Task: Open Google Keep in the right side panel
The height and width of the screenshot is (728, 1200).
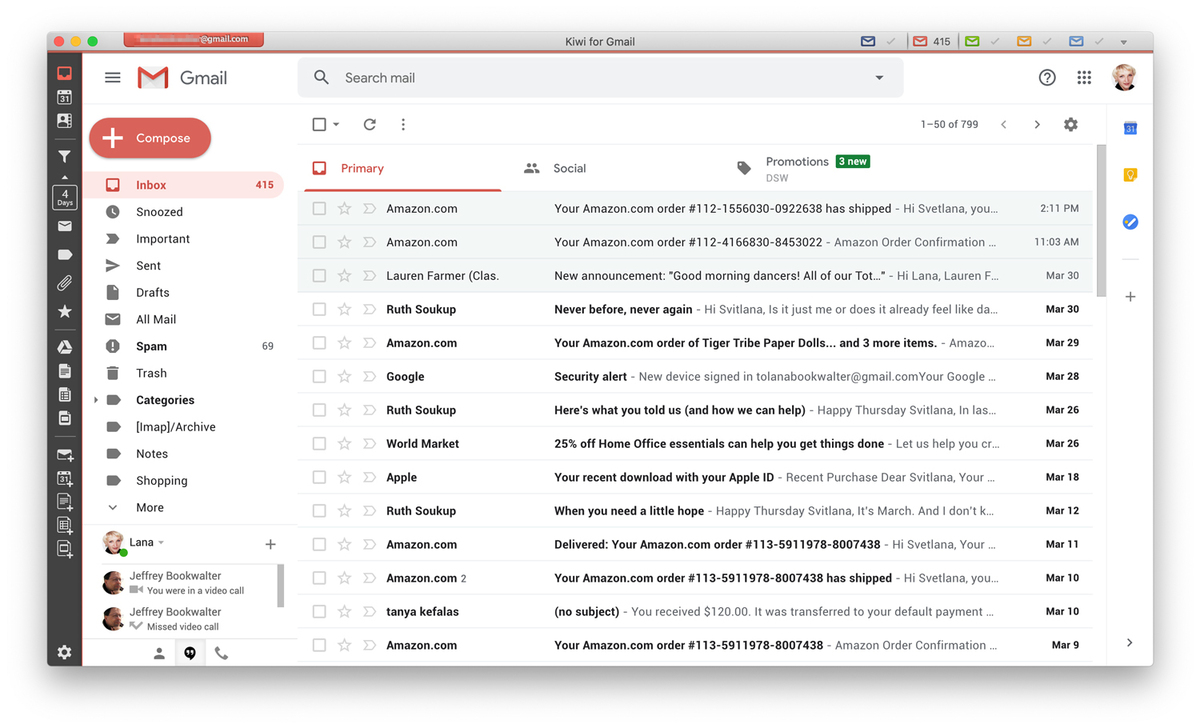Action: point(1130,175)
